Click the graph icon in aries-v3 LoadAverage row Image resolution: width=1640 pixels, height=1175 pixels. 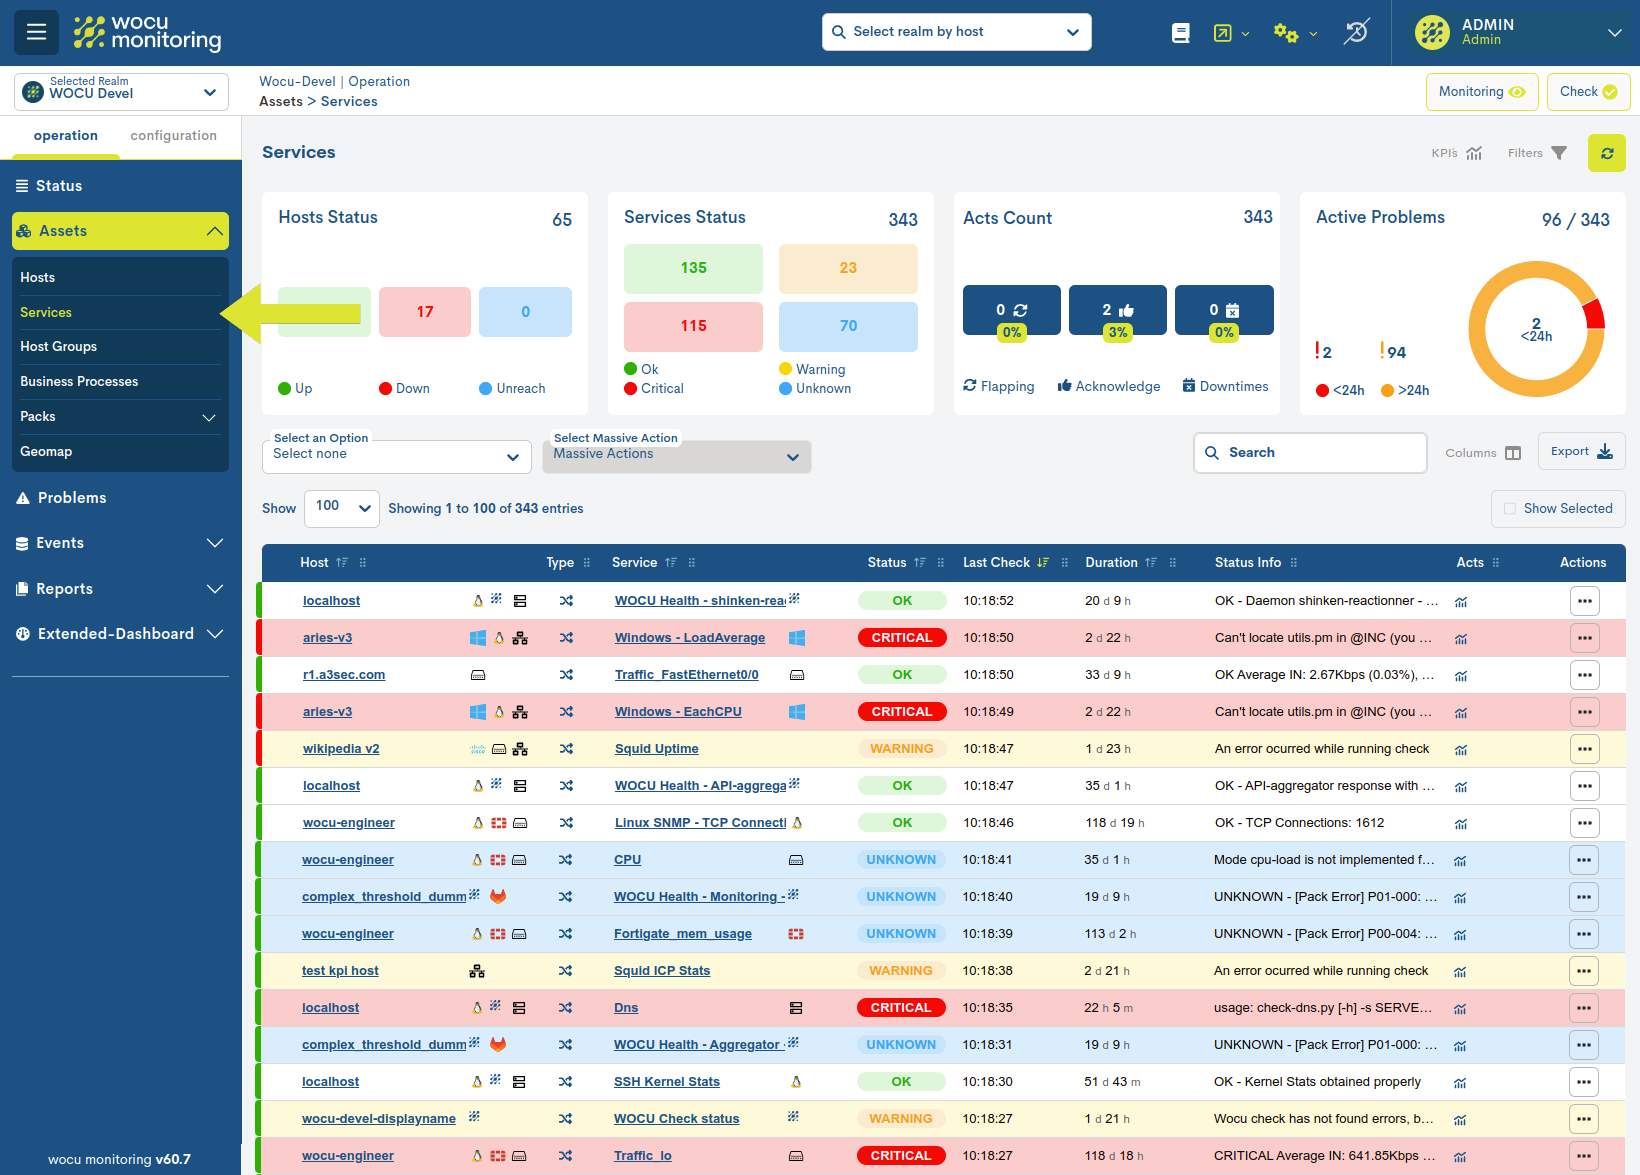tap(1461, 639)
